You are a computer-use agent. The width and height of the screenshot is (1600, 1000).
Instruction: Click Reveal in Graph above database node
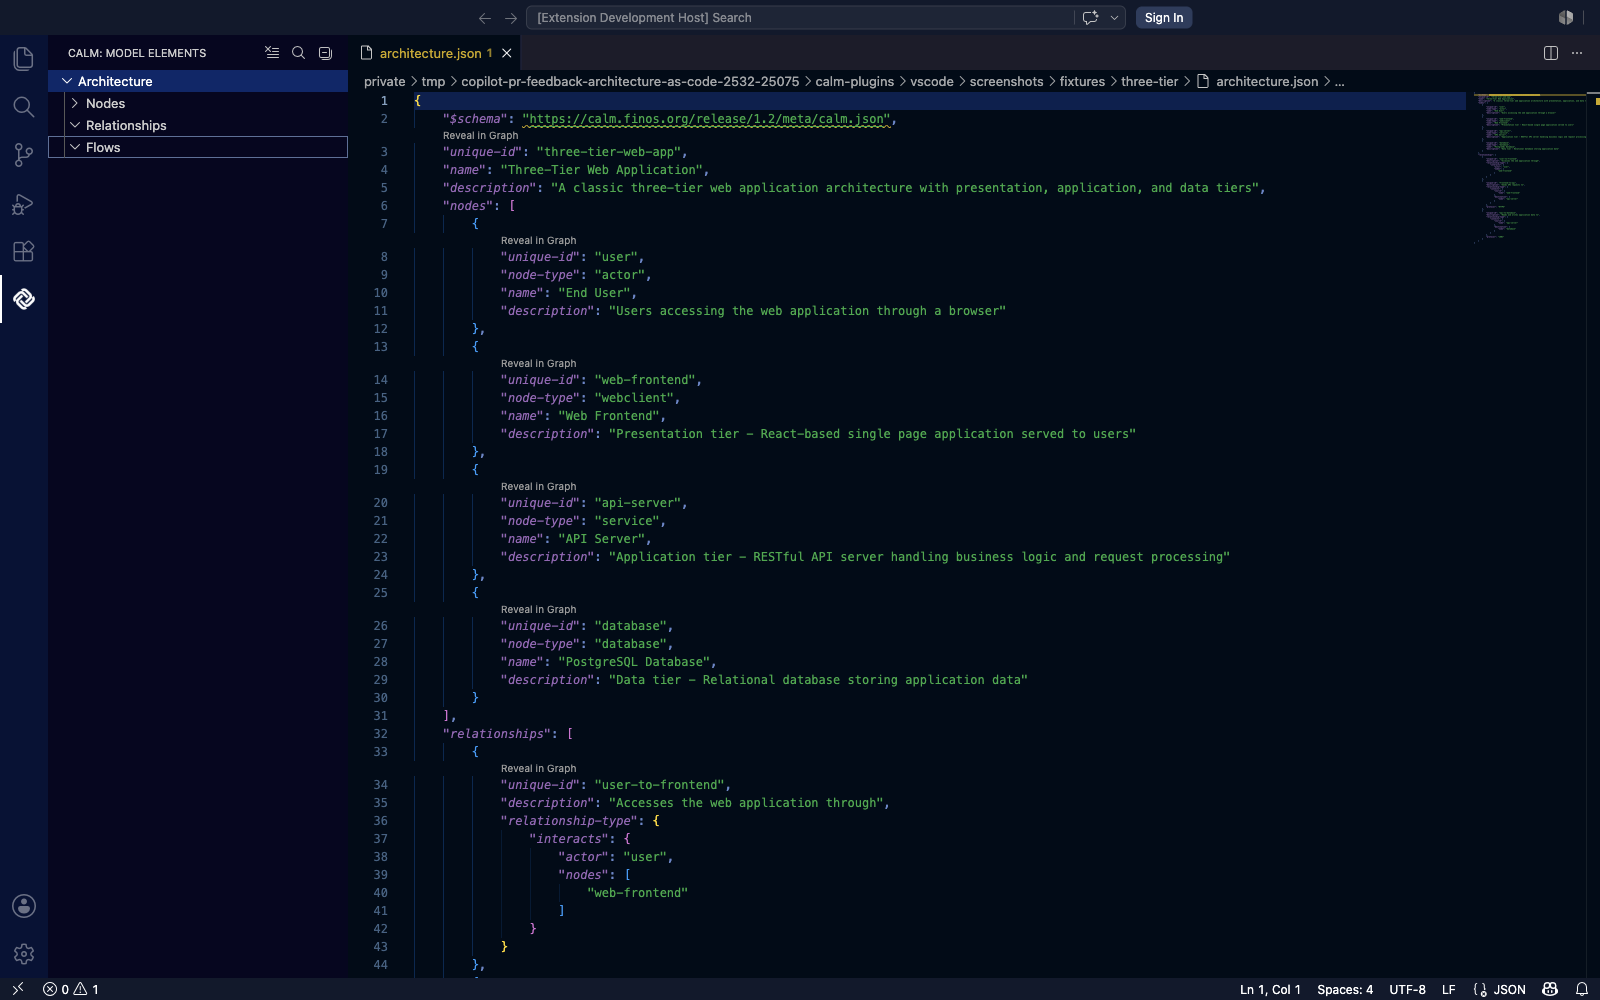click(539, 610)
